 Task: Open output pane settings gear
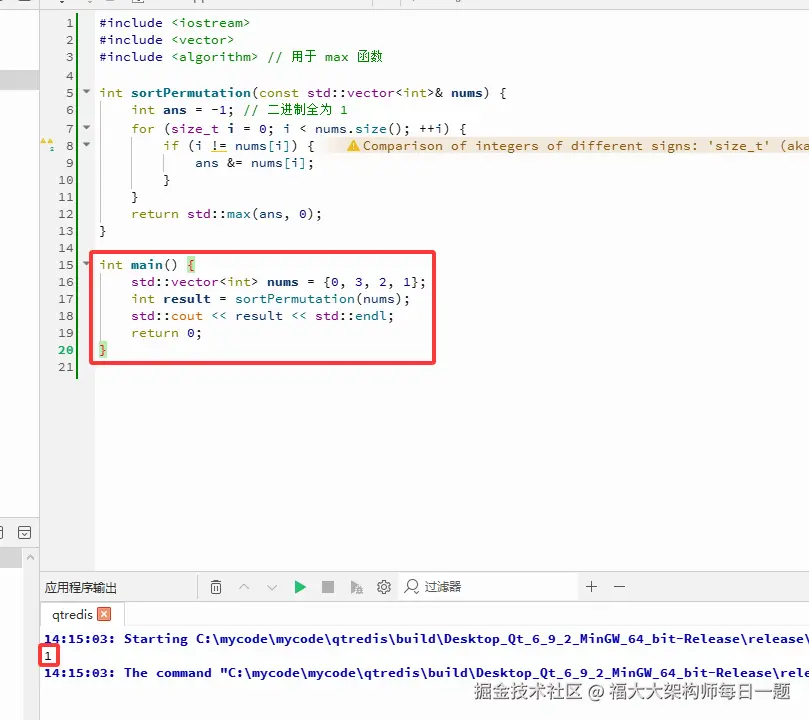coord(384,587)
